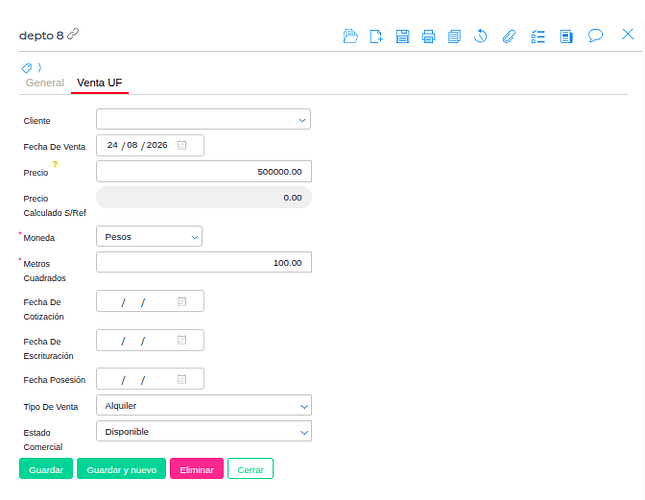The height and width of the screenshot is (500, 645).
Task: Open comments with the speech bubble icon
Action: [595, 36]
